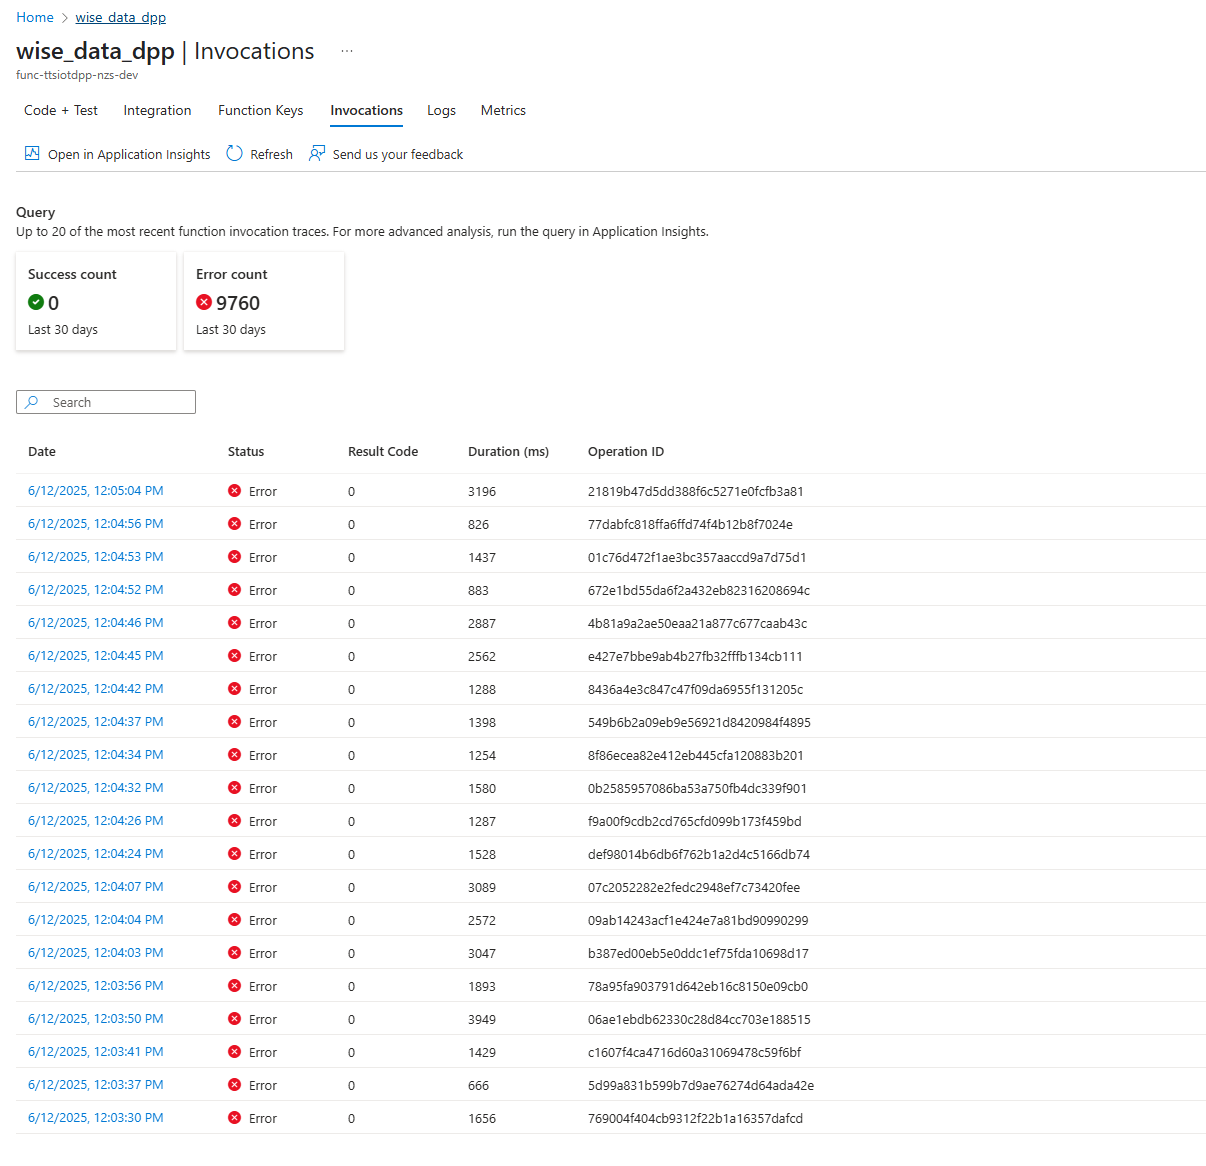
Task: Select operation ID c1607f4ca4716d60a31069478c59f6bf
Action: 695,1053
